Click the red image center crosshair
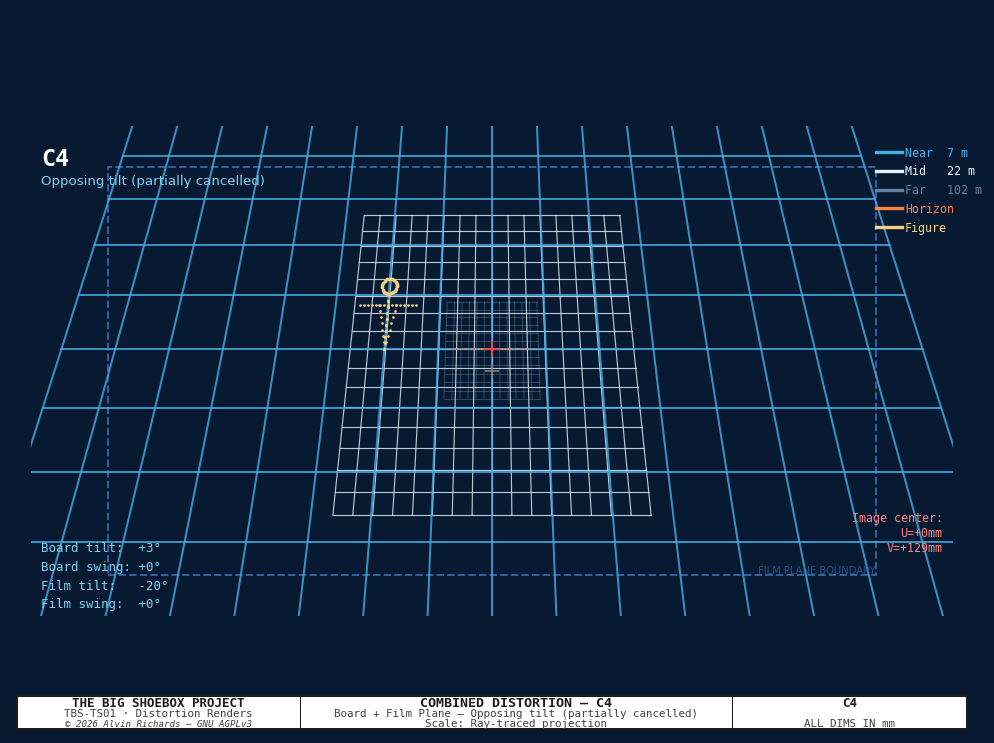Image resolution: width=994 pixels, height=743 pixels. coord(492,349)
